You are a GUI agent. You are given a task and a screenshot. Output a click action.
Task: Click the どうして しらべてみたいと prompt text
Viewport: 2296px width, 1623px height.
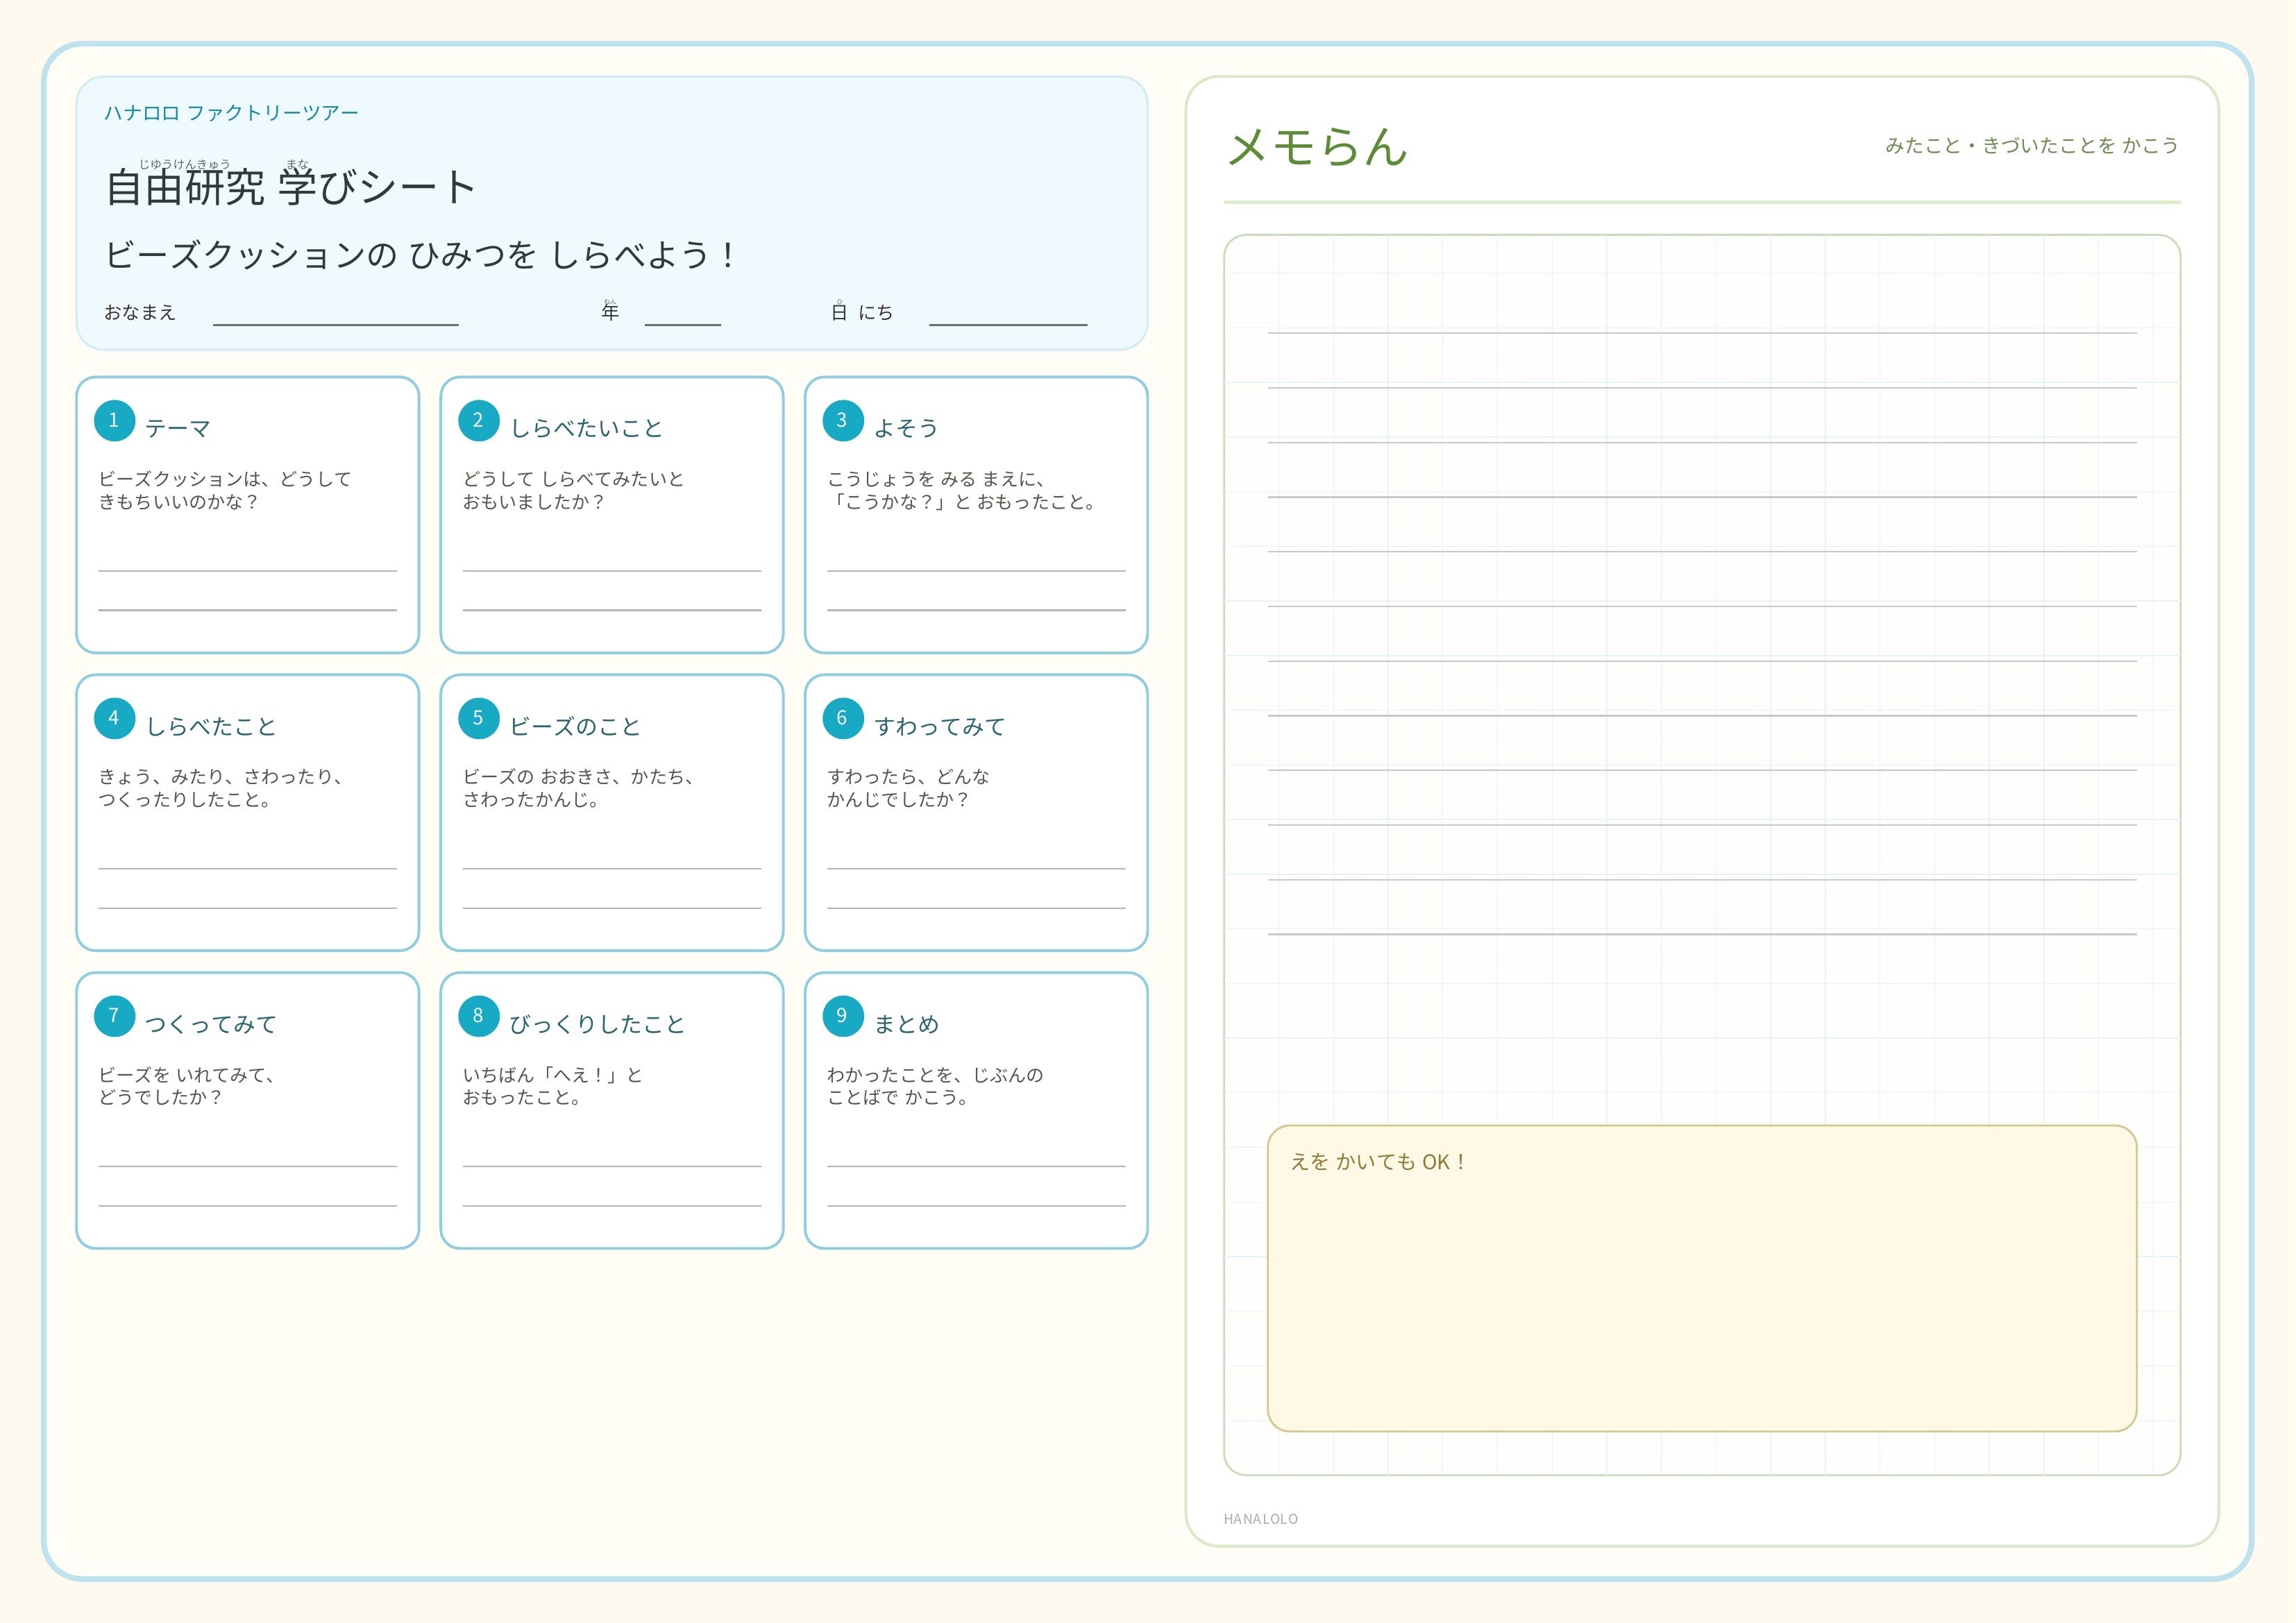click(573, 479)
